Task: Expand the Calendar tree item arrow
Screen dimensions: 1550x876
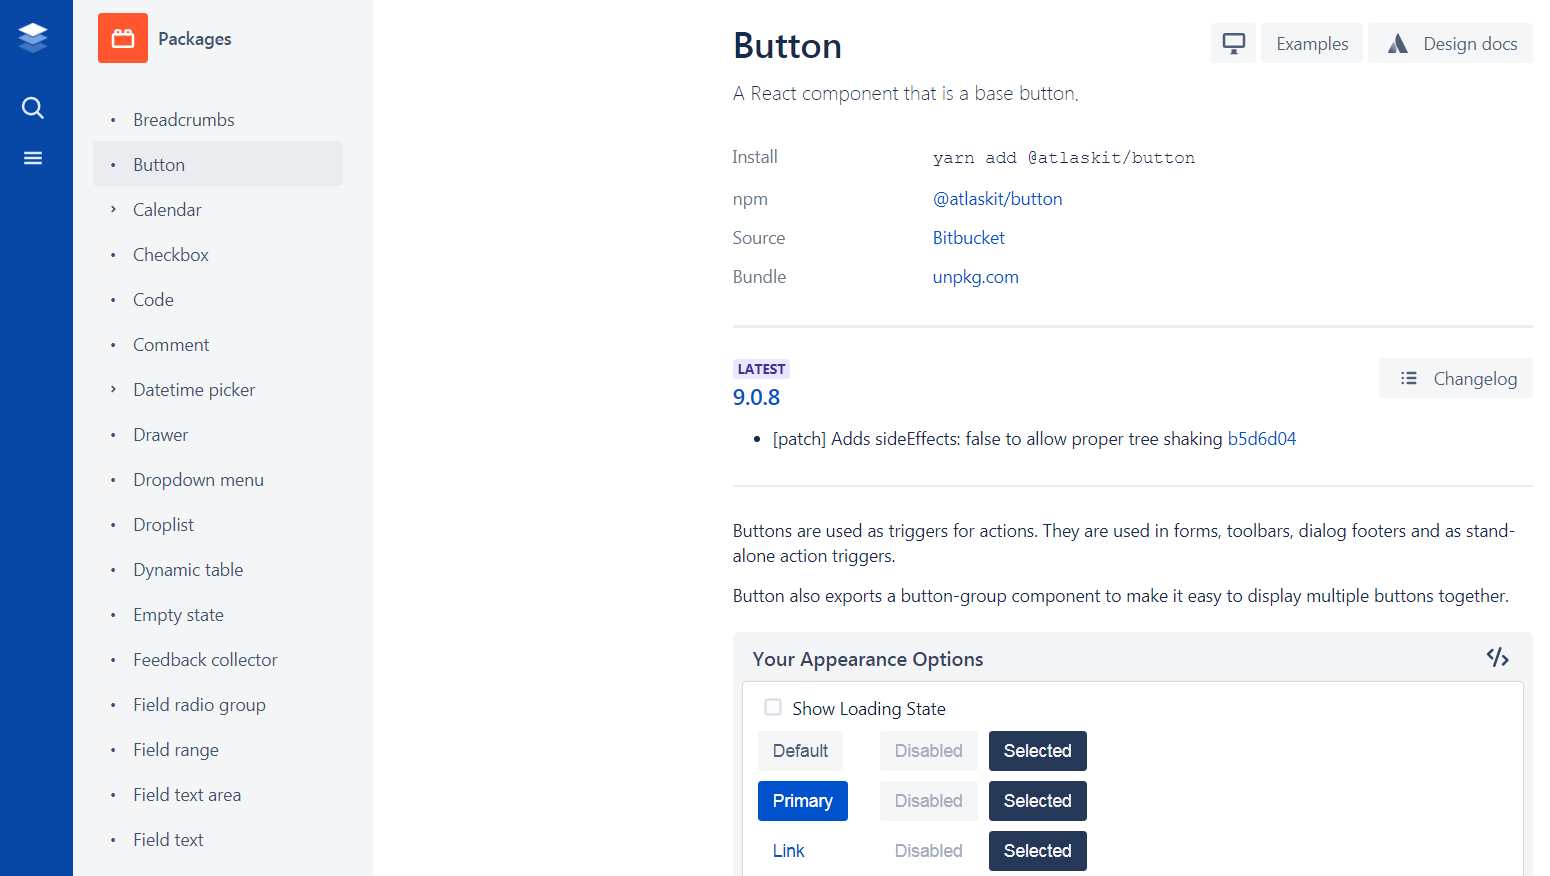Action: coord(113,209)
